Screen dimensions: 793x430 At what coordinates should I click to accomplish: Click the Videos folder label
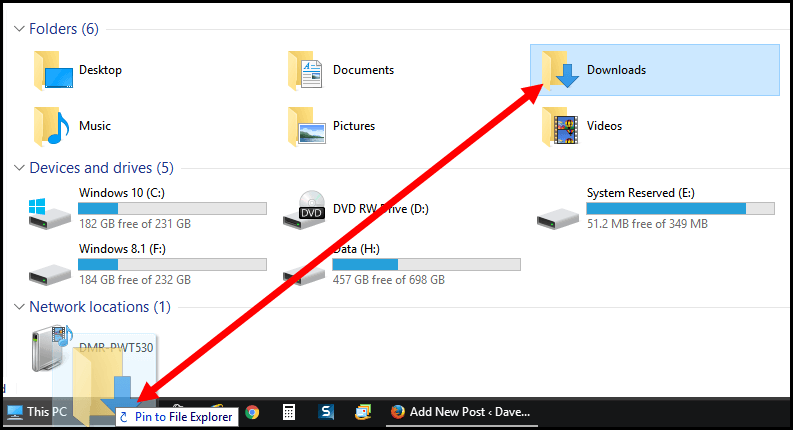click(604, 126)
